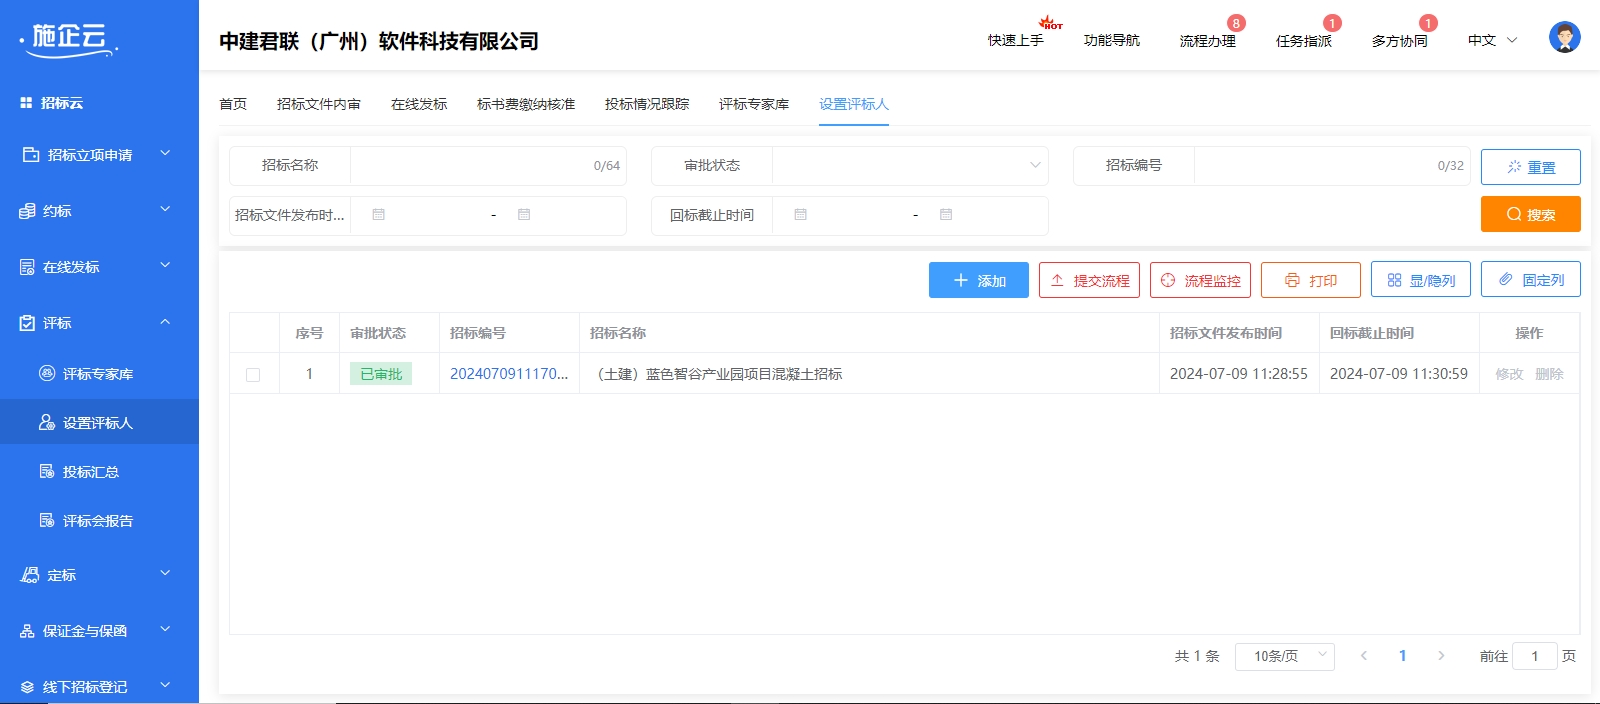Screen dimensions: 1600x704
Task: Expand 定标 sidebar chevron
Action: coord(166,573)
